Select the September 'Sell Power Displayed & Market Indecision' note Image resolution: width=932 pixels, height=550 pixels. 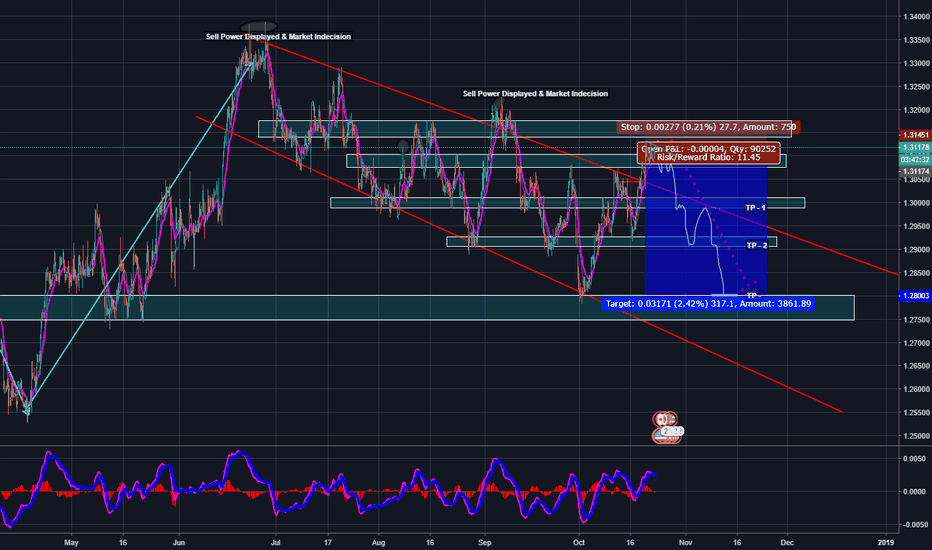click(x=535, y=94)
